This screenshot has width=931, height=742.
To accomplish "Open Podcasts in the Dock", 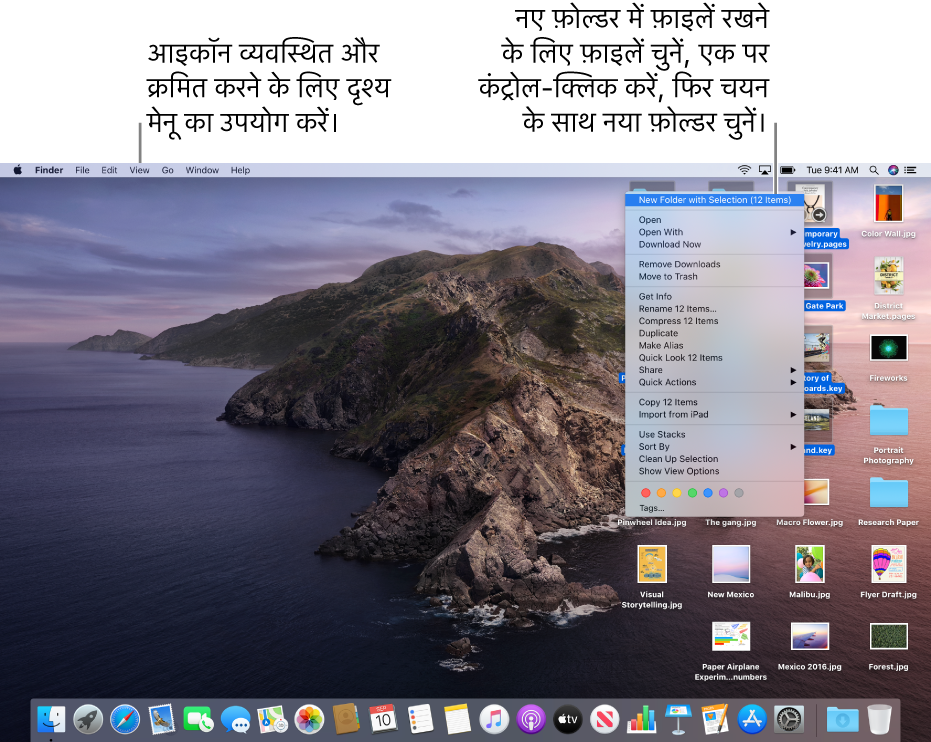I will 531,719.
